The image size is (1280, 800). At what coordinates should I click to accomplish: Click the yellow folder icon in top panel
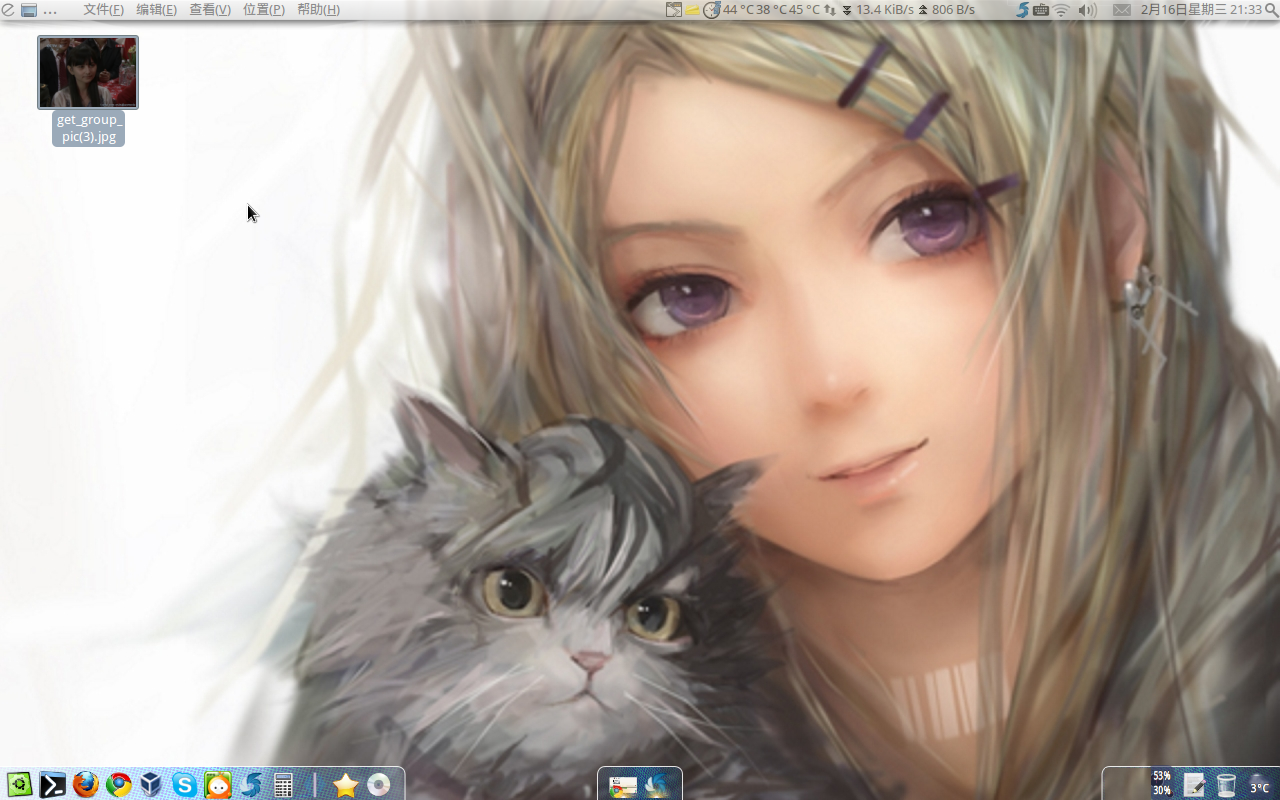click(692, 10)
